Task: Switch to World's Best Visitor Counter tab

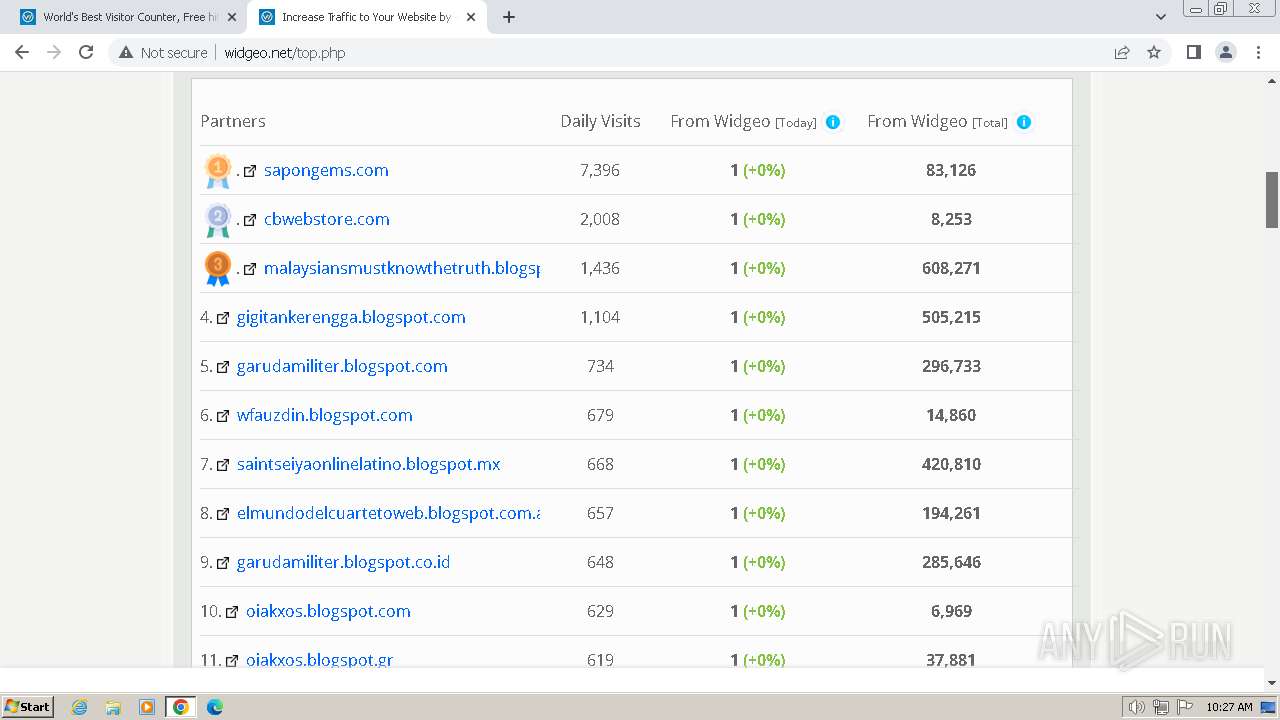Action: coord(129,17)
